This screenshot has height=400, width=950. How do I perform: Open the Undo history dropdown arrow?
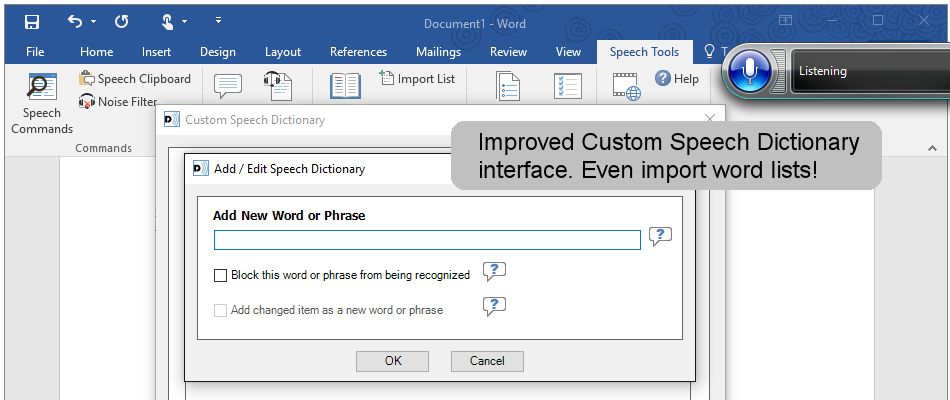point(93,22)
